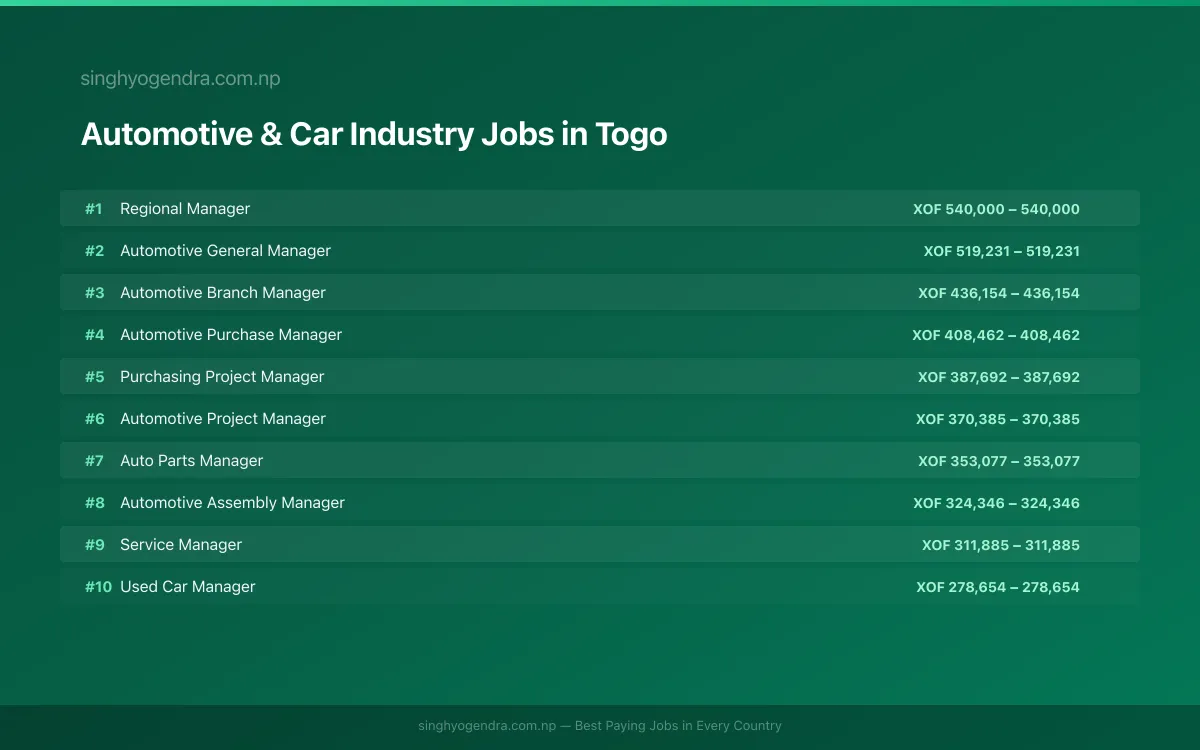
Task: Click the footer Best Paying Jobs in Every Country
Action: click(x=678, y=726)
